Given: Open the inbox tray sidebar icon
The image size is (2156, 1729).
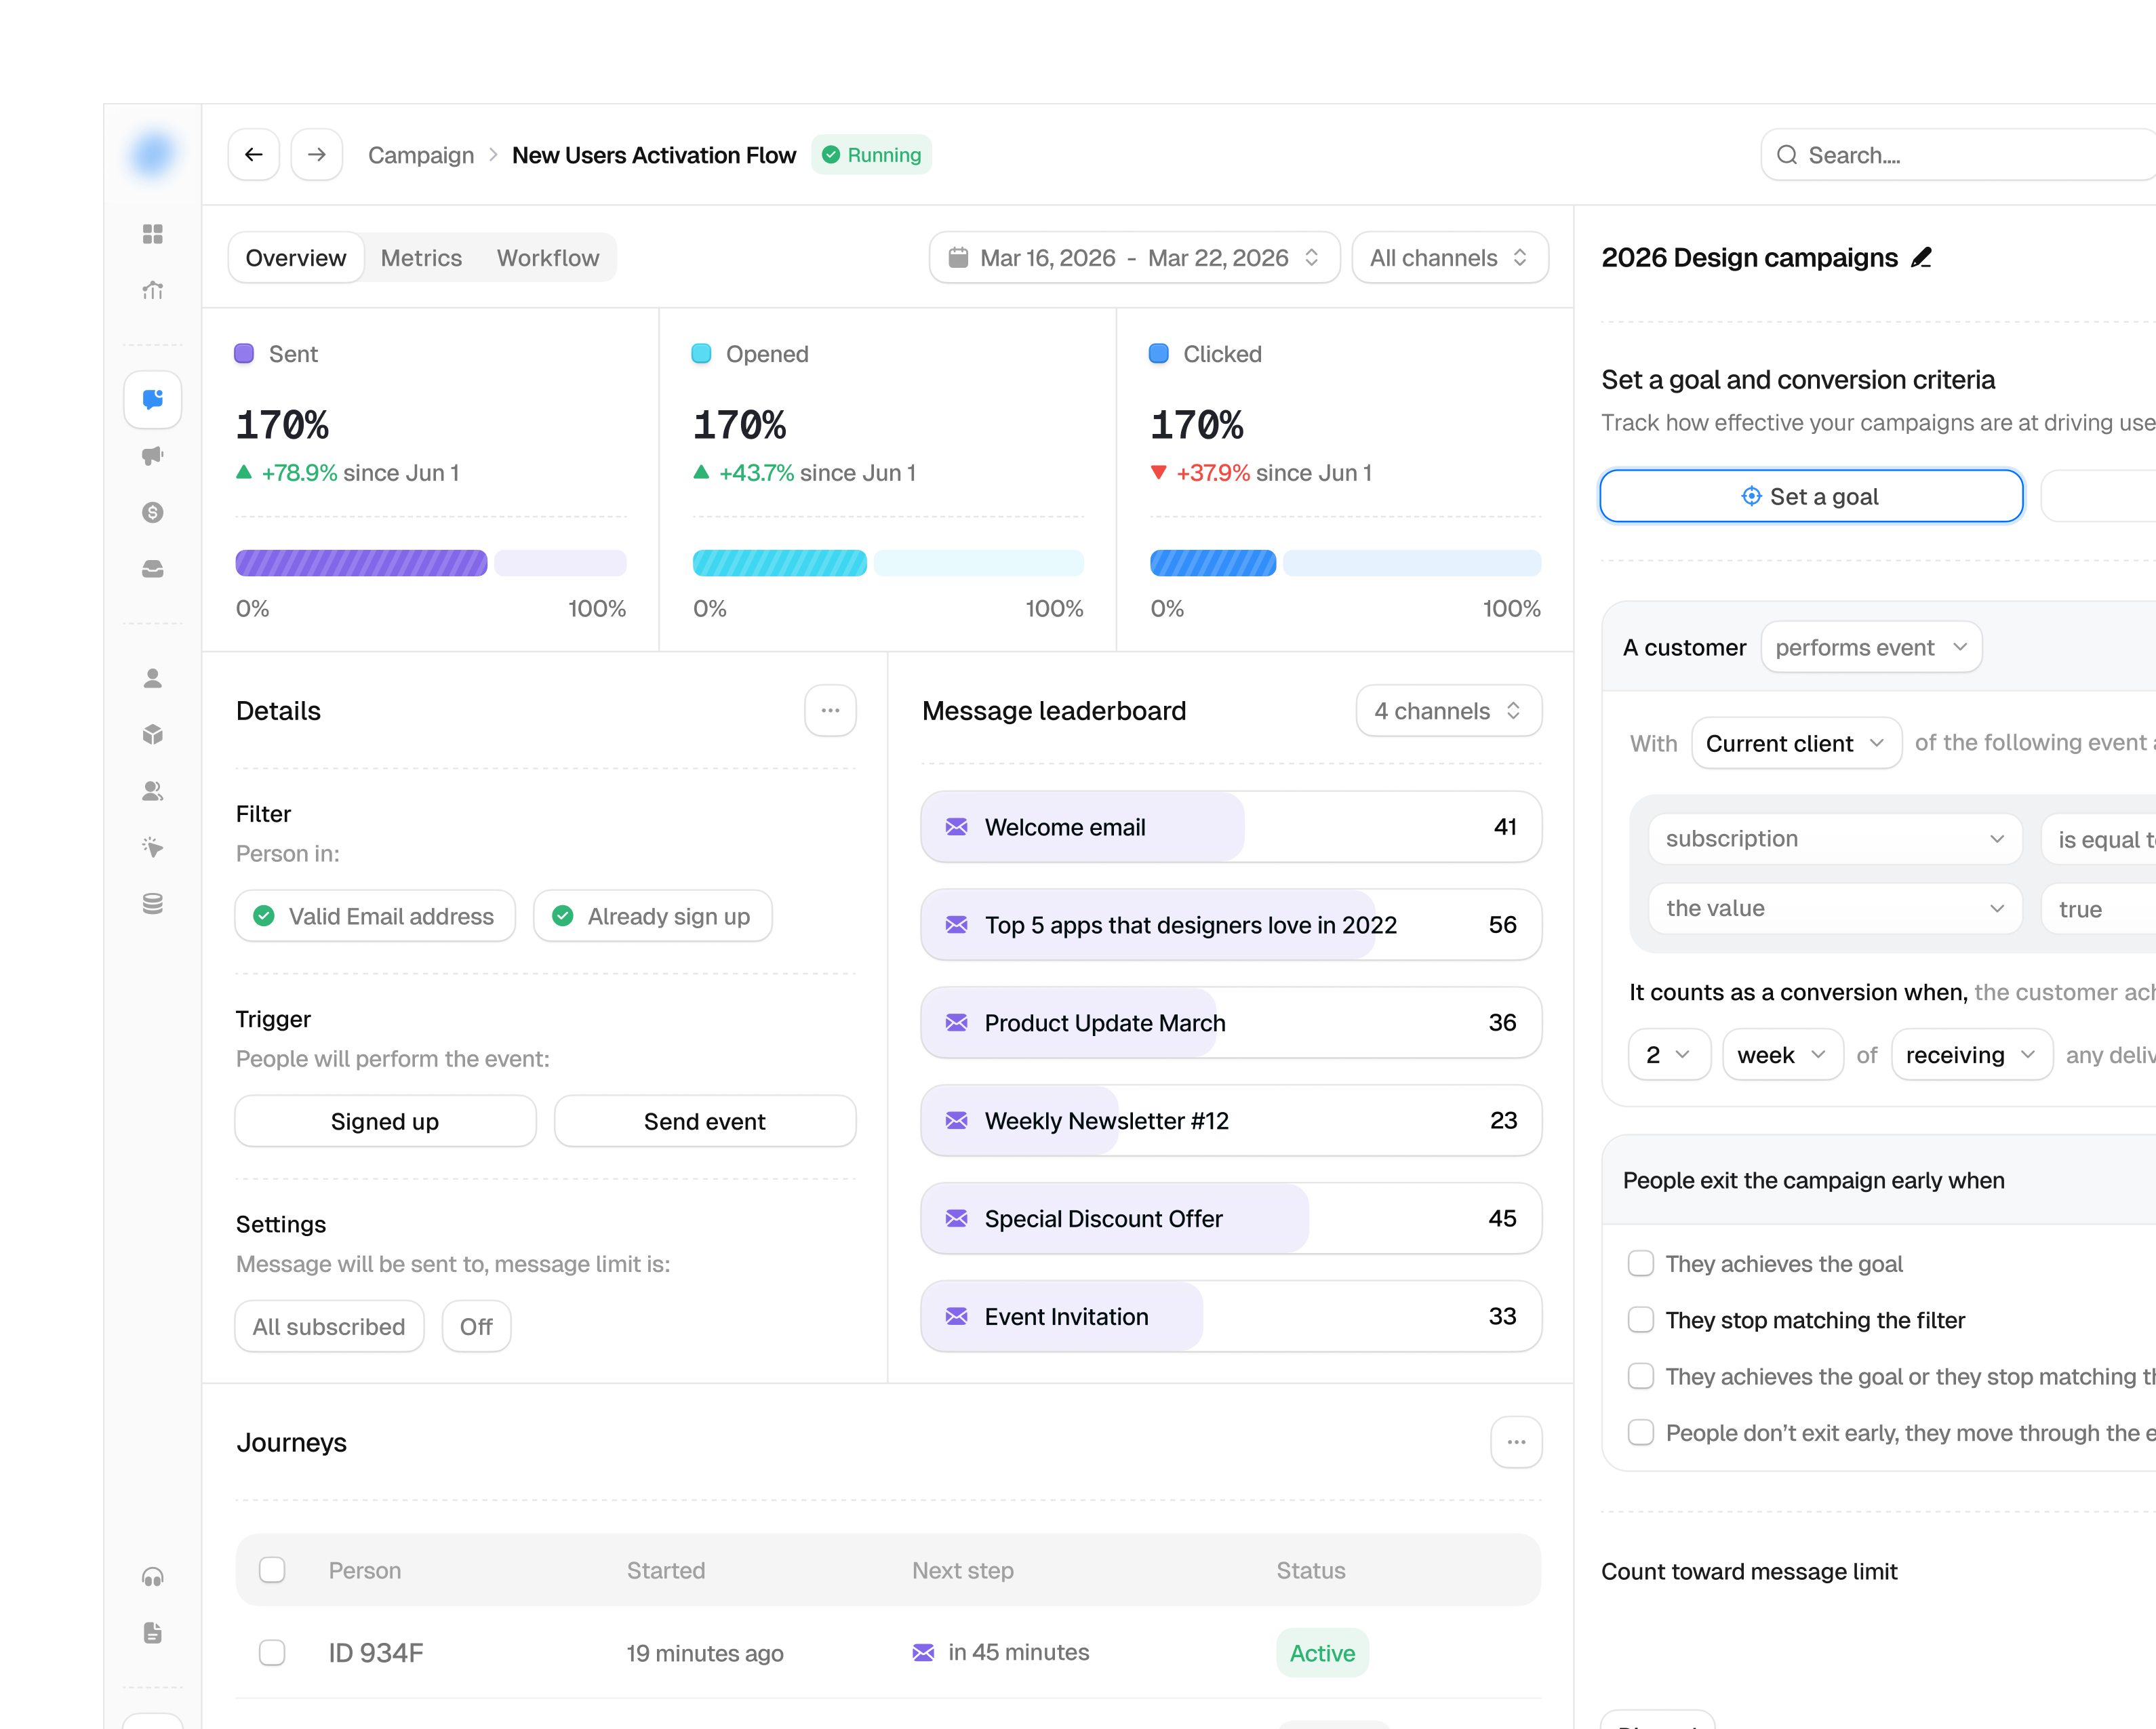Looking at the screenshot, I should coord(152,569).
